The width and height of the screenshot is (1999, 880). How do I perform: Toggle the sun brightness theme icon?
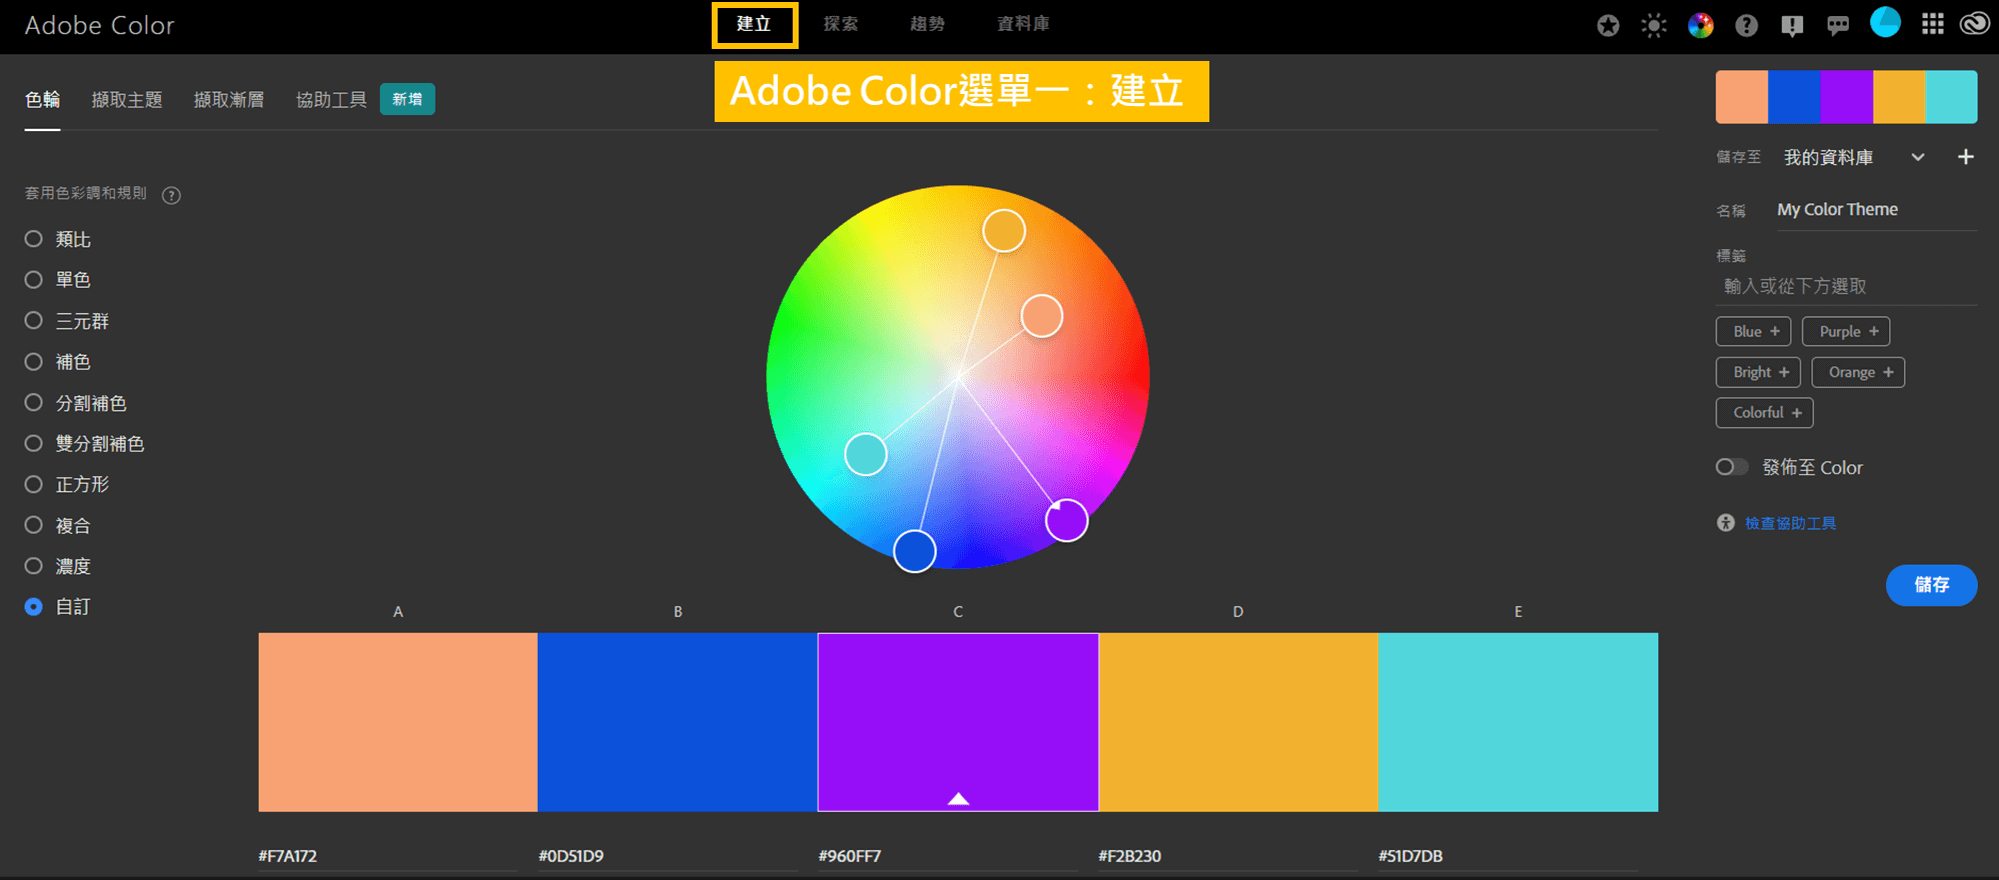[x=1654, y=25]
